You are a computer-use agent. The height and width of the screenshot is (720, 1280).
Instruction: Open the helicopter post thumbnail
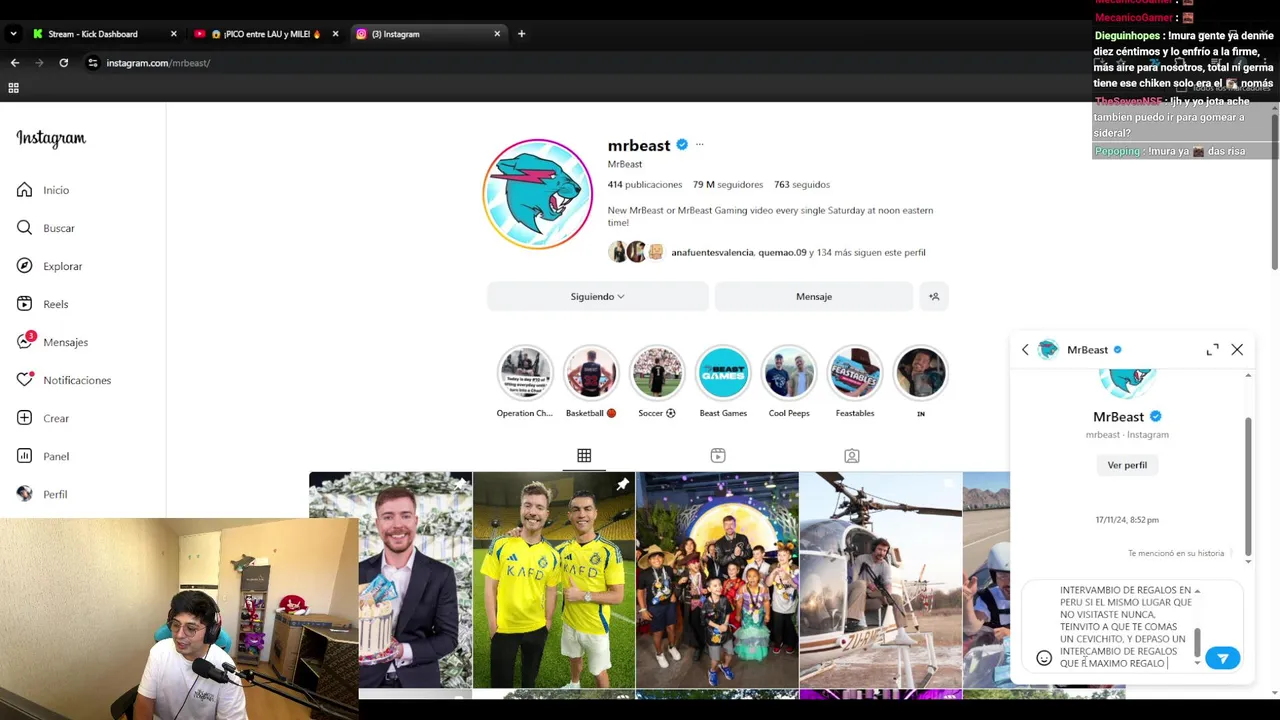tap(880, 580)
